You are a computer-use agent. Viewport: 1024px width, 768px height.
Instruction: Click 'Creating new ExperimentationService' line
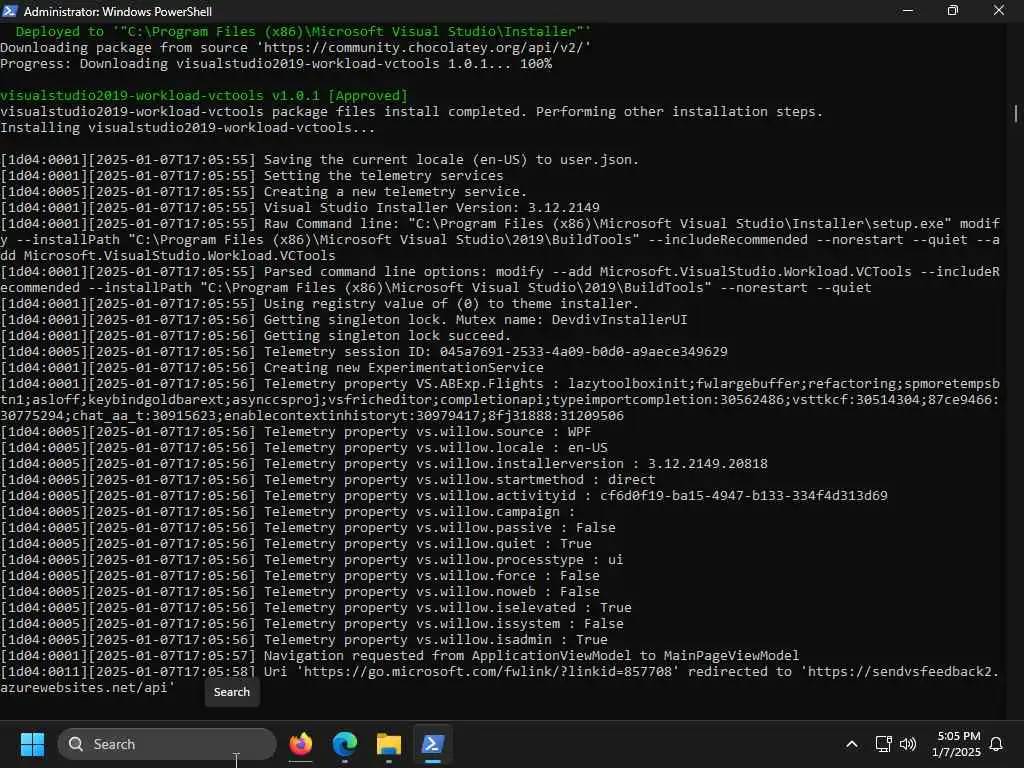(x=272, y=368)
